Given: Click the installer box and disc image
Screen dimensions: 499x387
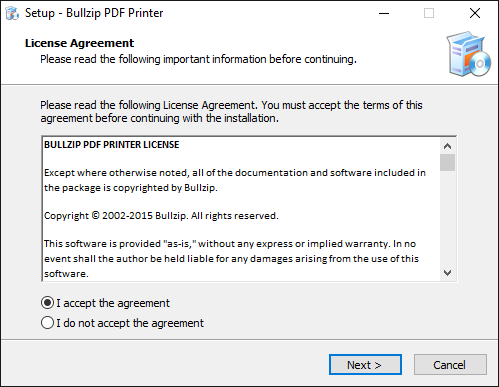Looking at the screenshot, I should pyautogui.click(x=469, y=54).
